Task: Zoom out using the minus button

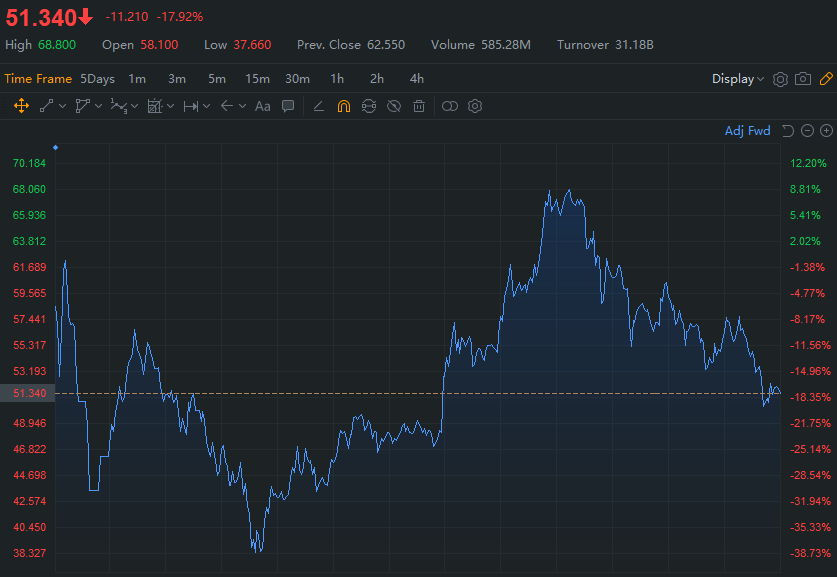Action: click(x=807, y=131)
